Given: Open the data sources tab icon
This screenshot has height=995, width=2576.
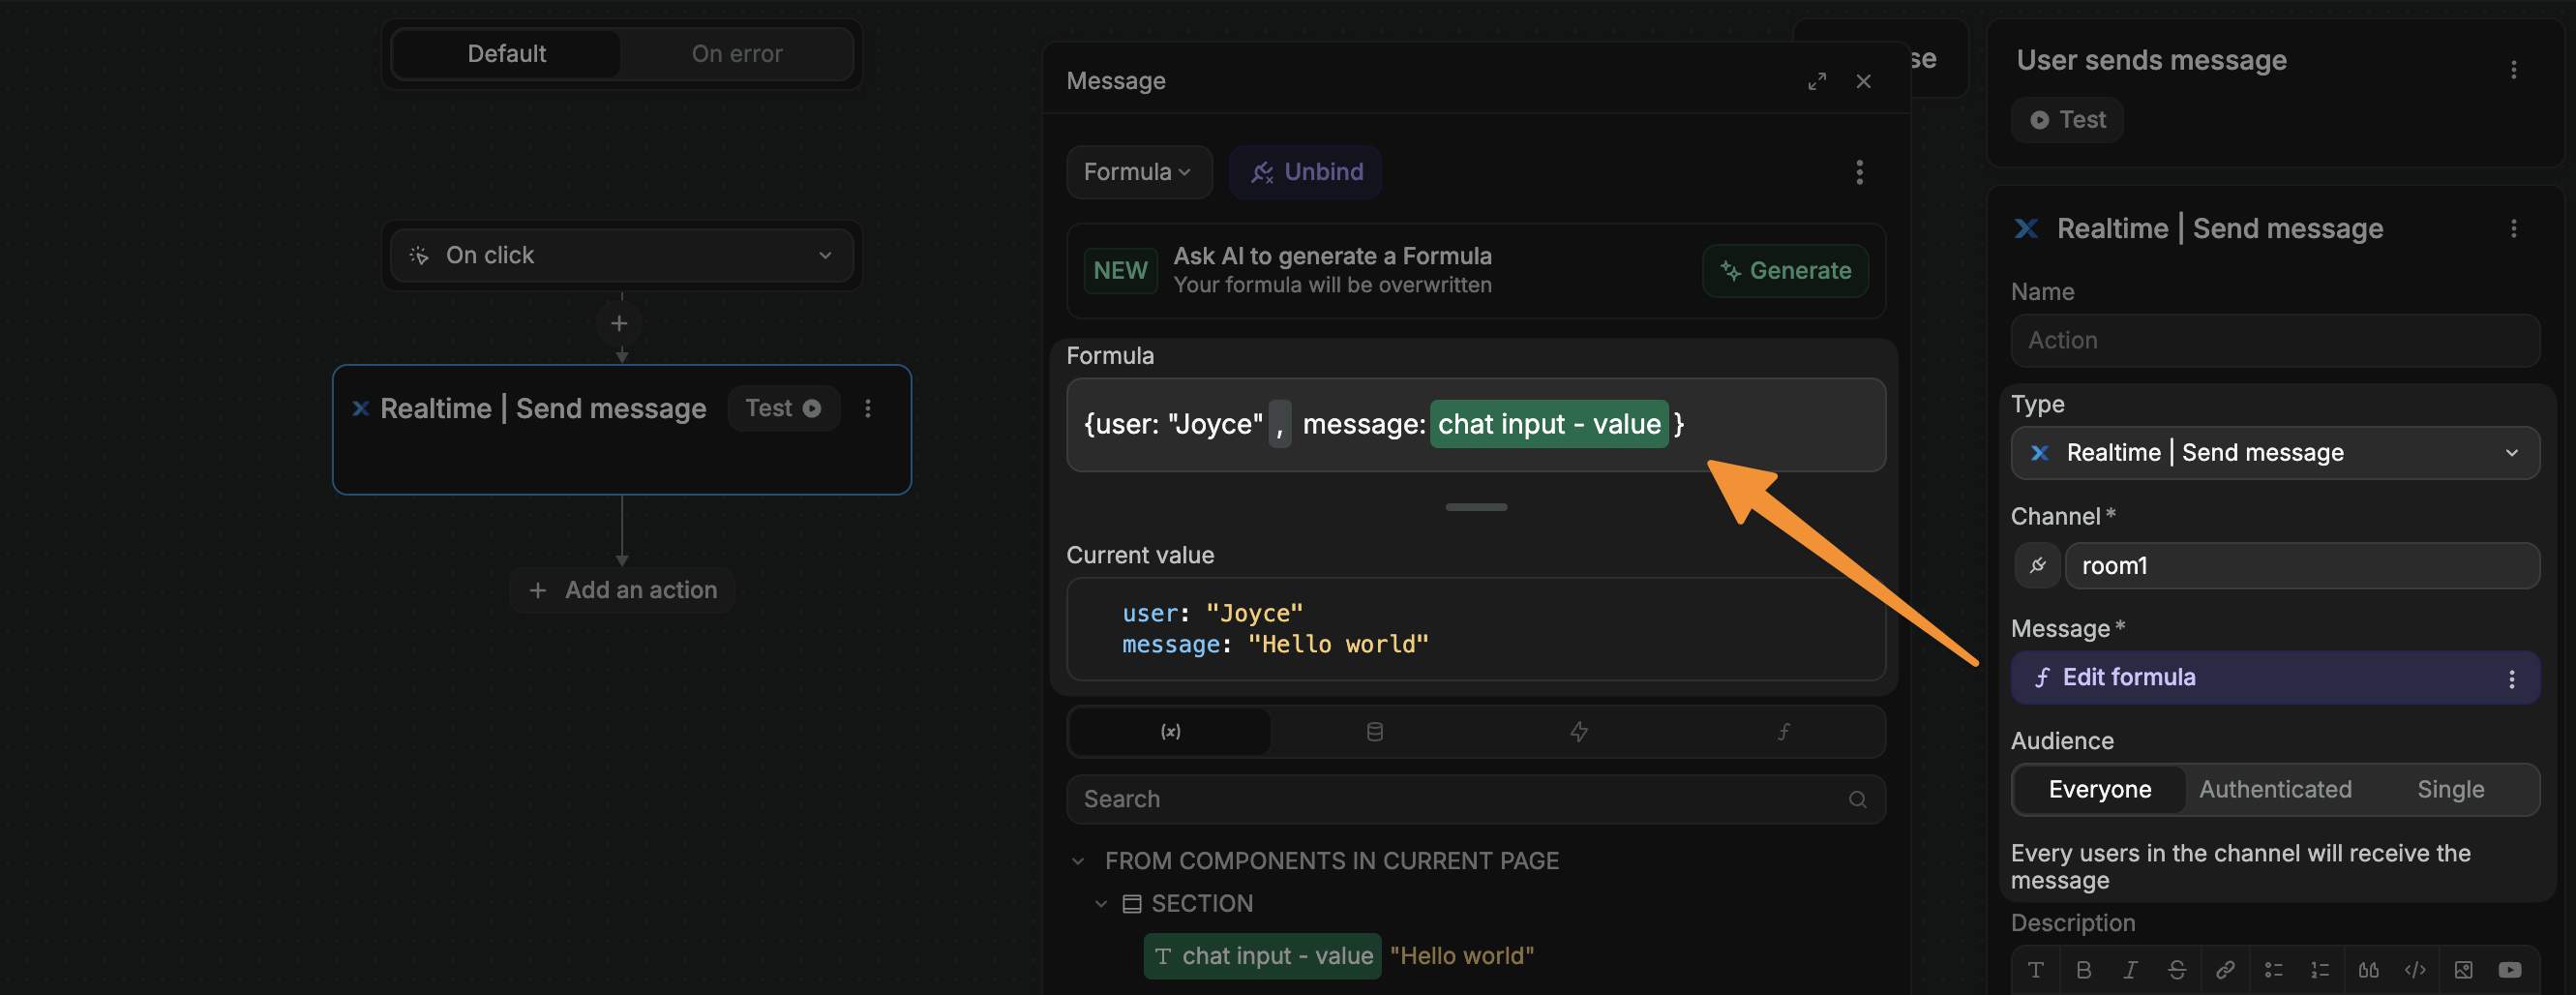Looking at the screenshot, I should click(x=1374, y=732).
